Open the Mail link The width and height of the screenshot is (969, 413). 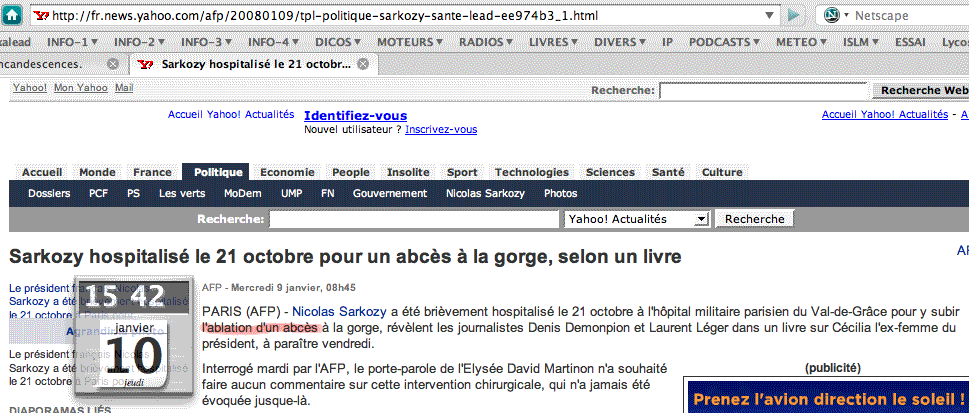[x=124, y=88]
